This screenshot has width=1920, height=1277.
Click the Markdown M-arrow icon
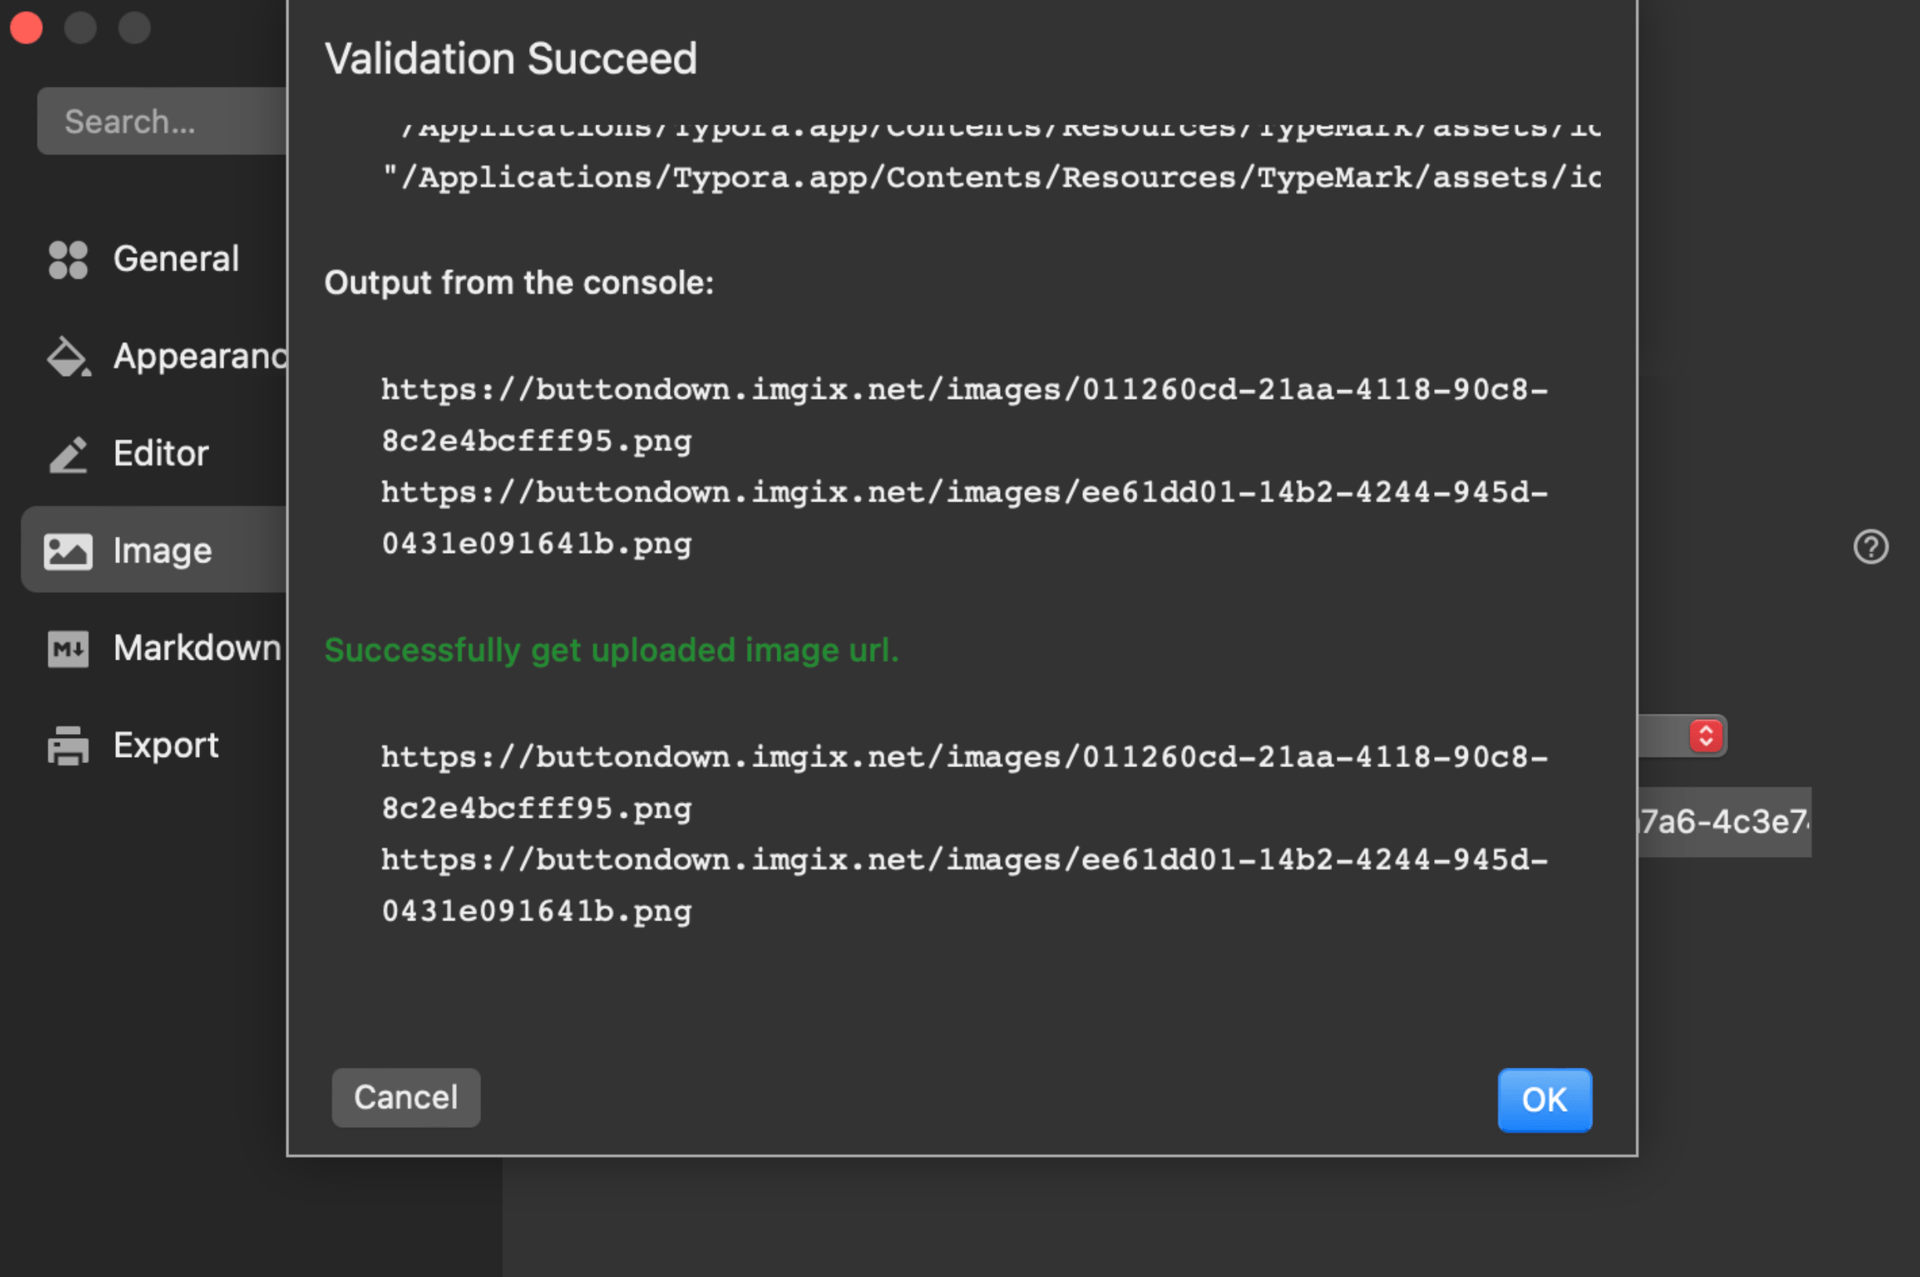tap(68, 649)
